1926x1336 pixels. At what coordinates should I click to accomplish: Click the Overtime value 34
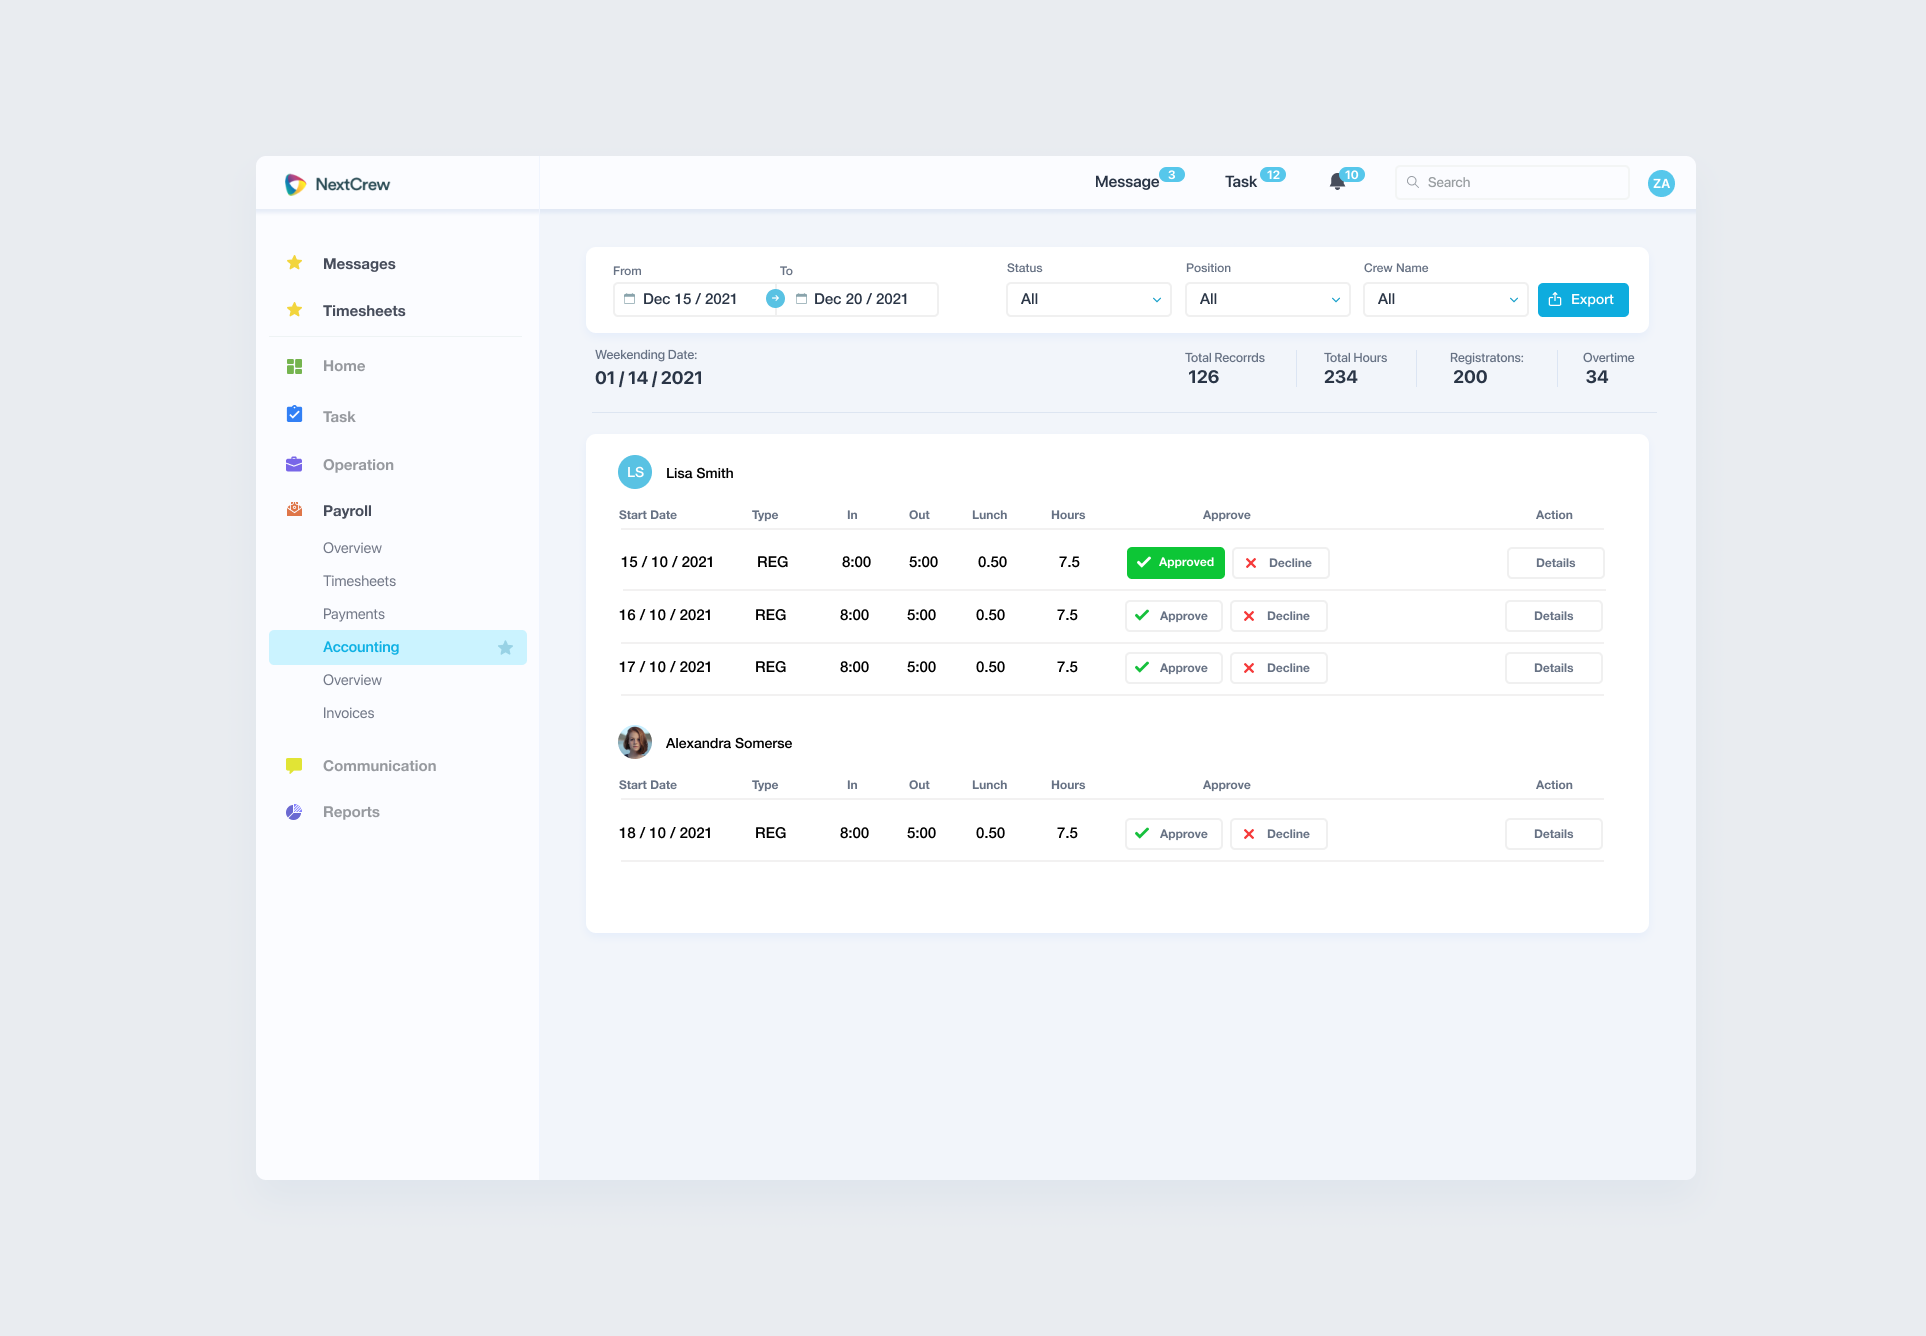1596,377
